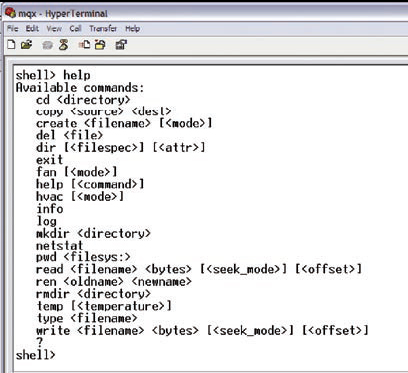
Task: Click the 'create <filename> [<mode>]' line
Action: pyautogui.click(x=124, y=123)
